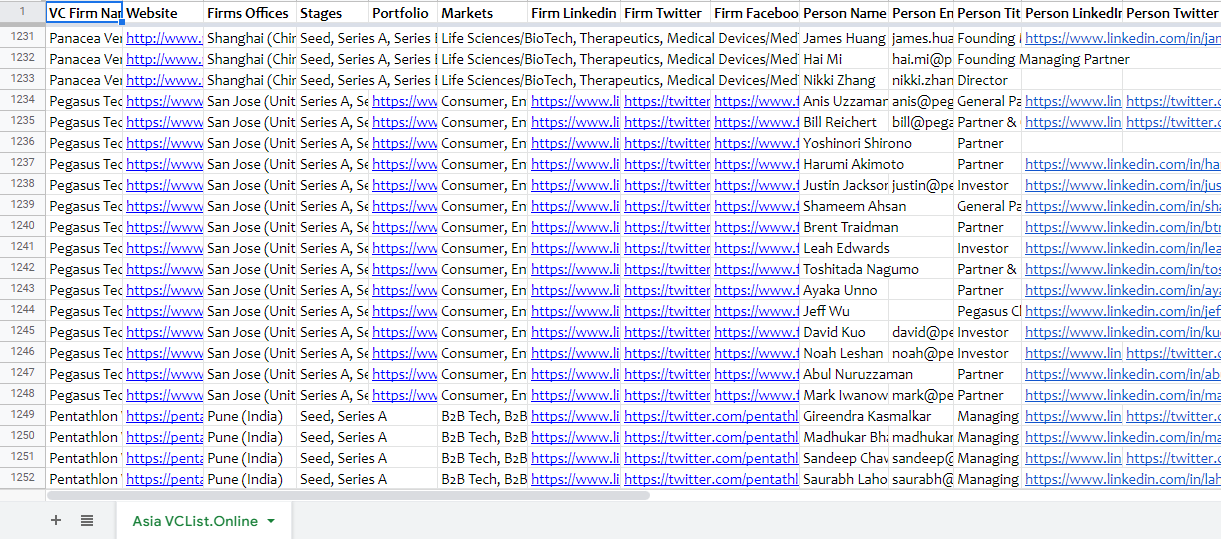Select the Firms Offices header cell

coord(250,13)
